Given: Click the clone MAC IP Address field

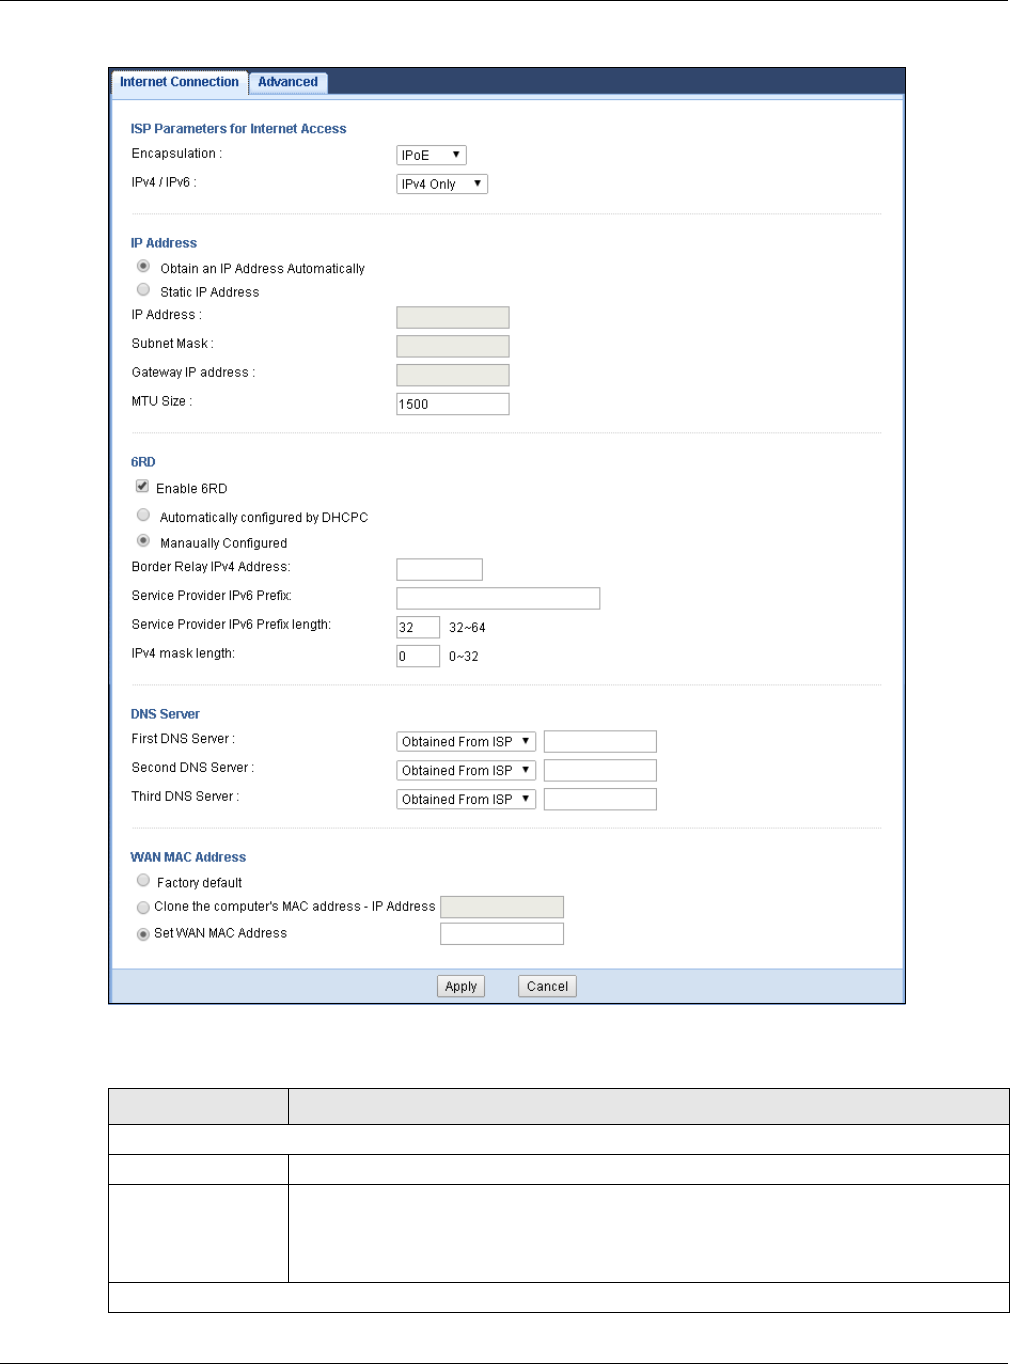Looking at the screenshot, I should click(x=502, y=907).
